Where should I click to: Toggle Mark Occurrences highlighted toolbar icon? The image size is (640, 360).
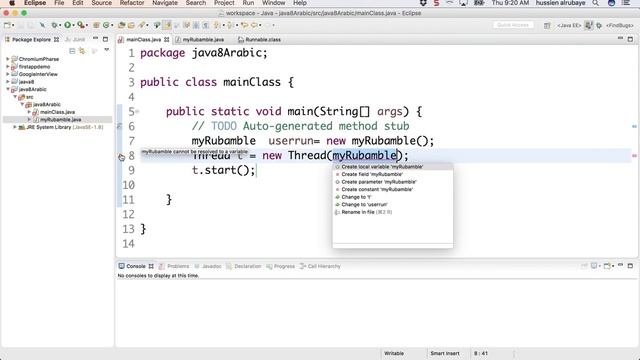[x=167, y=25]
